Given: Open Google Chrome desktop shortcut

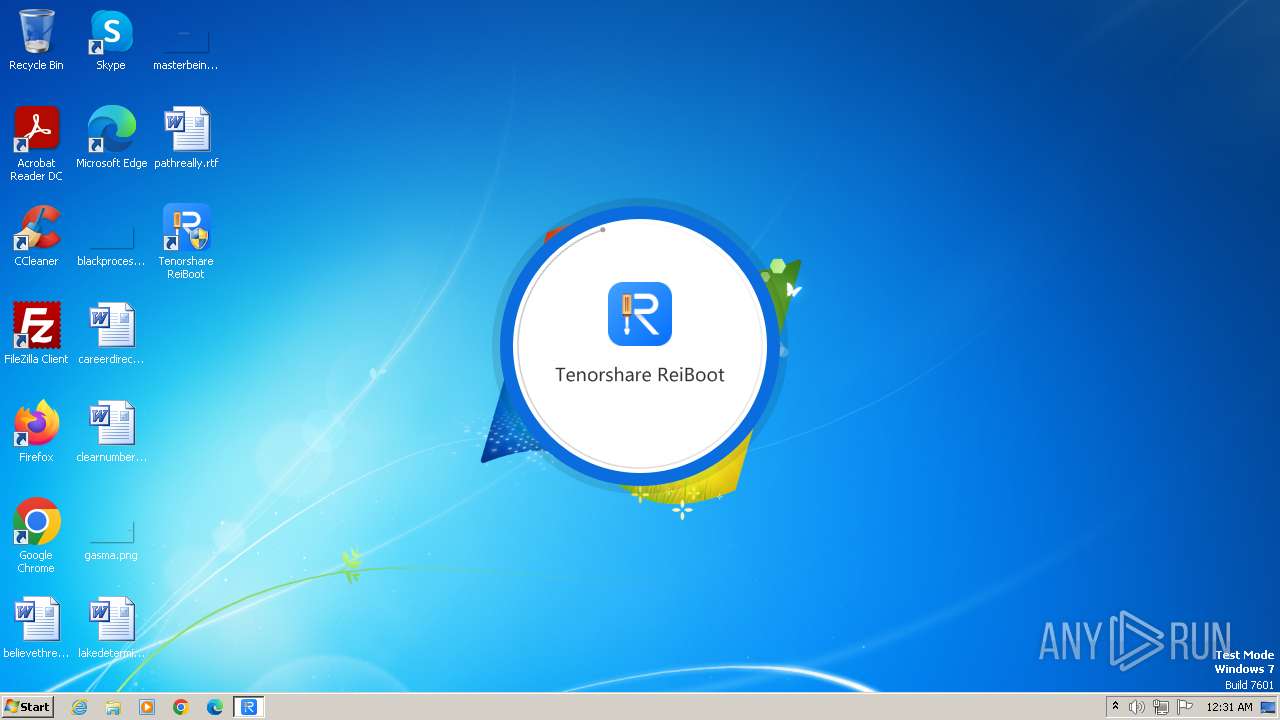Looking at the screenshot, I should point(36,536).
